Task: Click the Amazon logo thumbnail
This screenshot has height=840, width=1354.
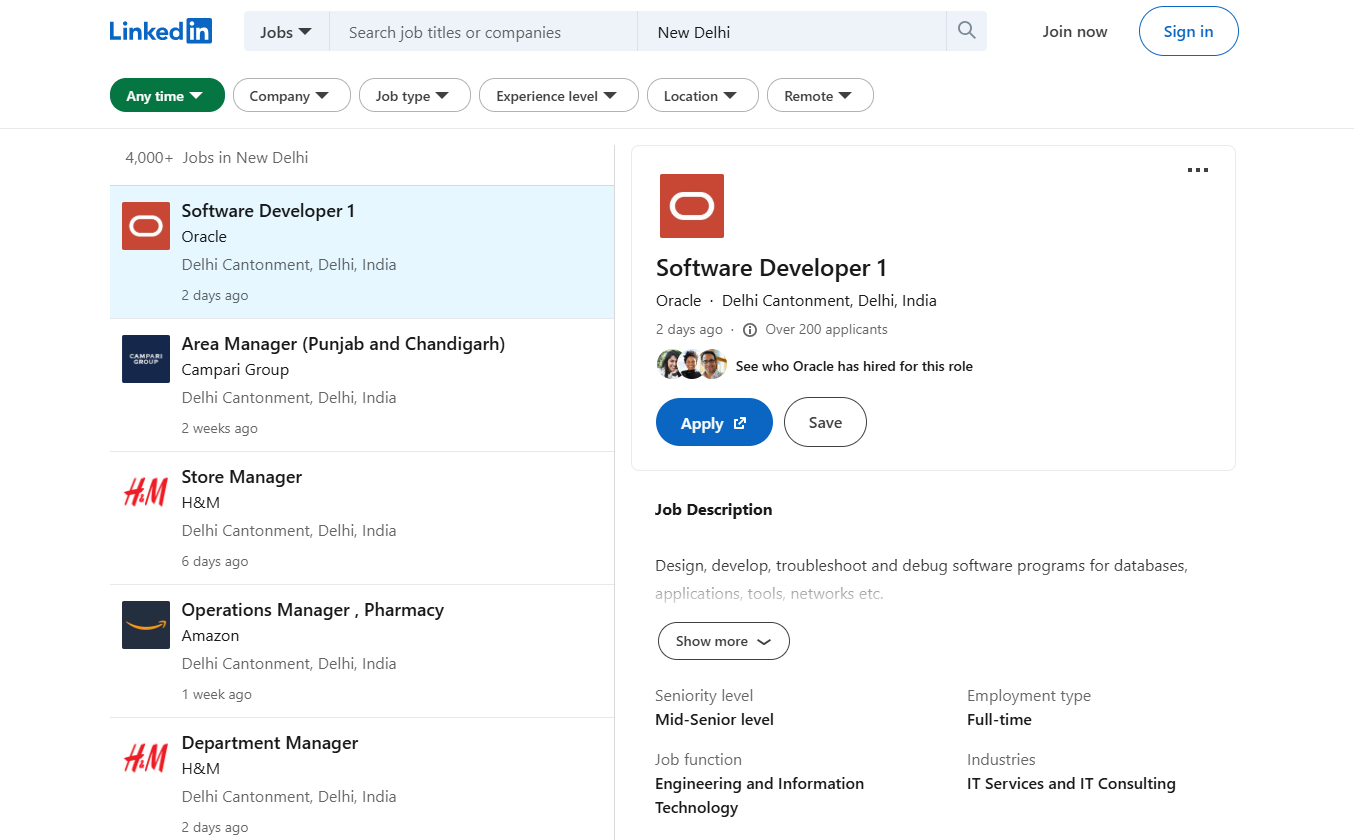Action: coord(146,625)
